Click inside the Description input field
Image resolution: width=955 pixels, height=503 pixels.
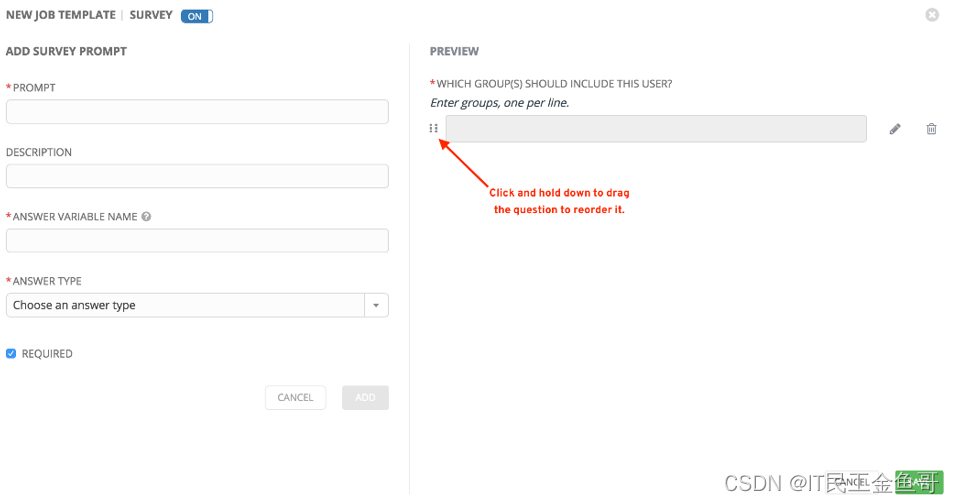coord(197,176)
